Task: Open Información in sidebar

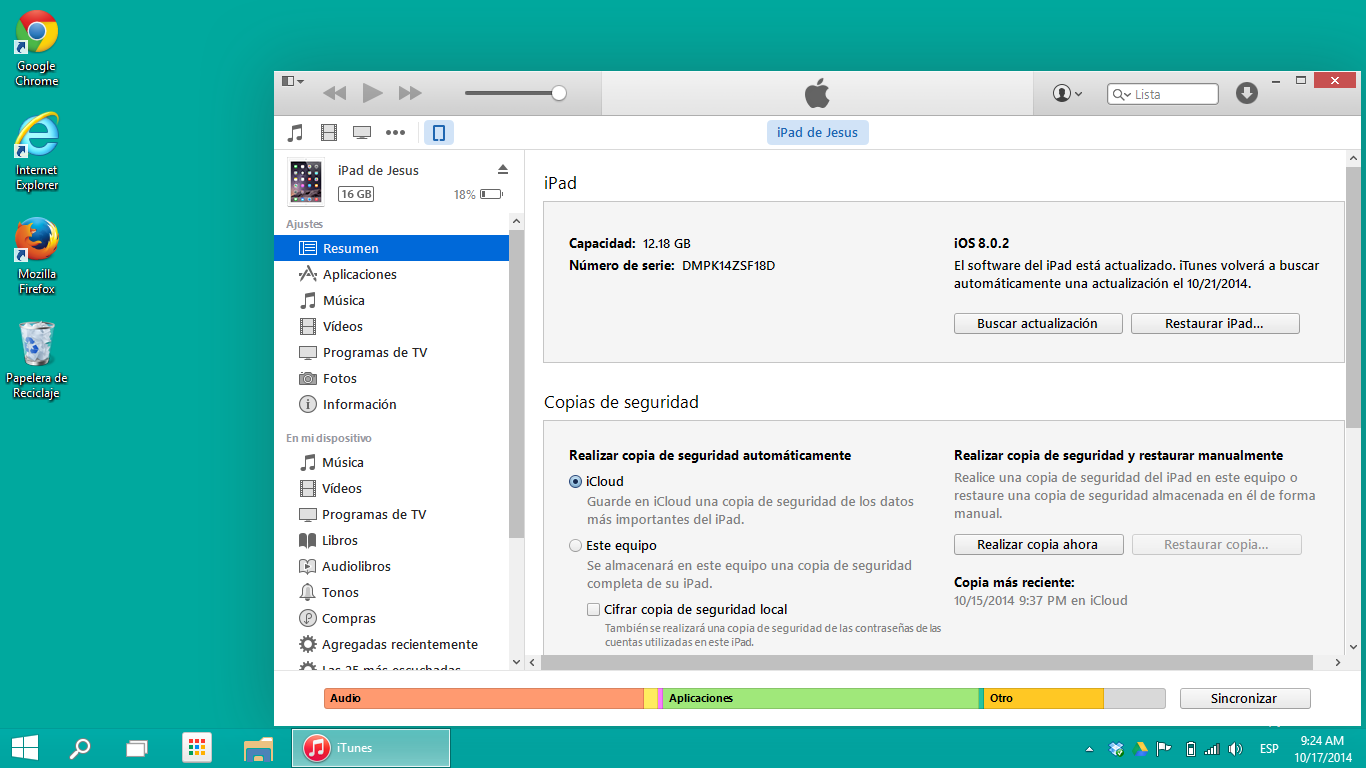Action: [391, 404]
